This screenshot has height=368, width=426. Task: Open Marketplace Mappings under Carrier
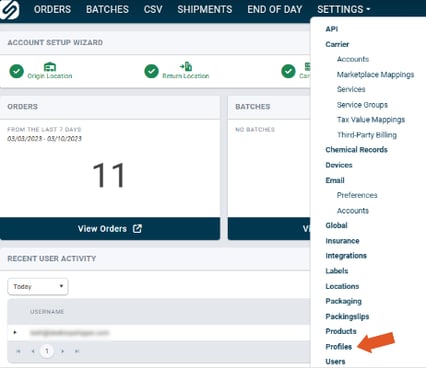point(375,75)
